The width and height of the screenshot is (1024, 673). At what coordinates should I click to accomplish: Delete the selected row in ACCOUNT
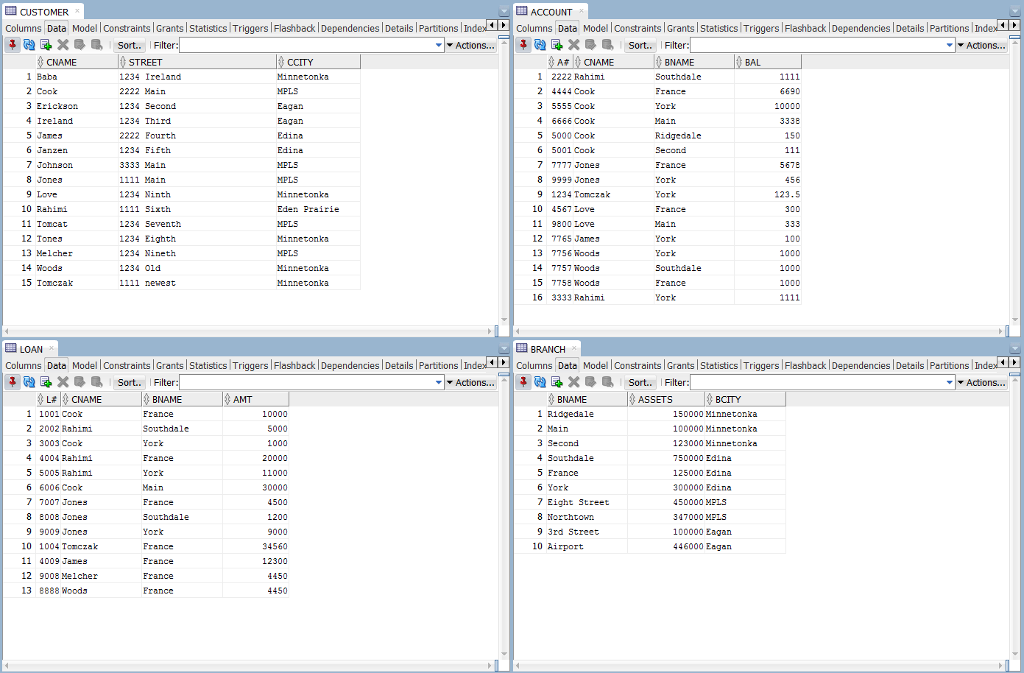pyautogui.click(x=575, y=45)
